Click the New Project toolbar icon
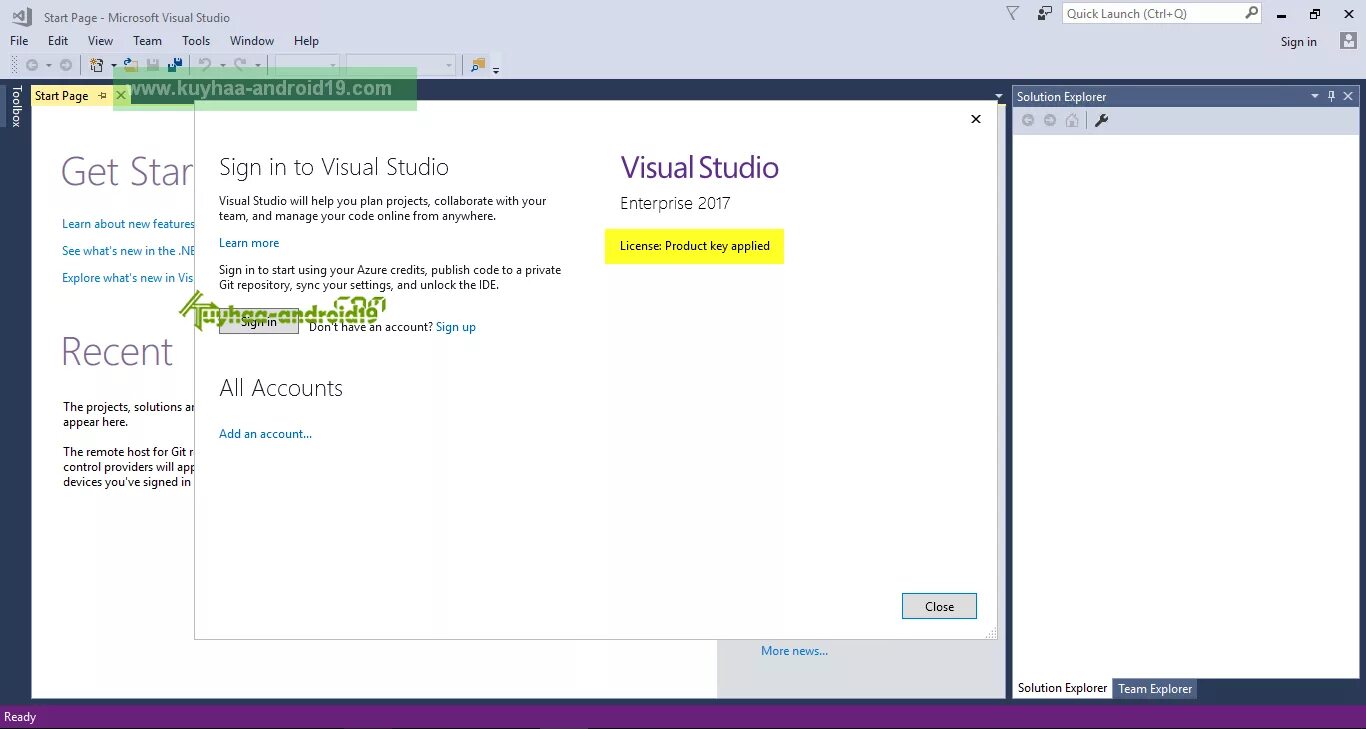 [97, 65]
